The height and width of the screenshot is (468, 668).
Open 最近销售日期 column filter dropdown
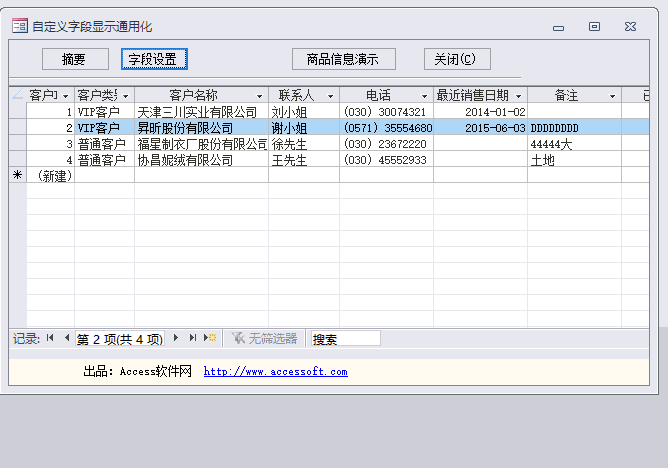click(x=518, y=96)
